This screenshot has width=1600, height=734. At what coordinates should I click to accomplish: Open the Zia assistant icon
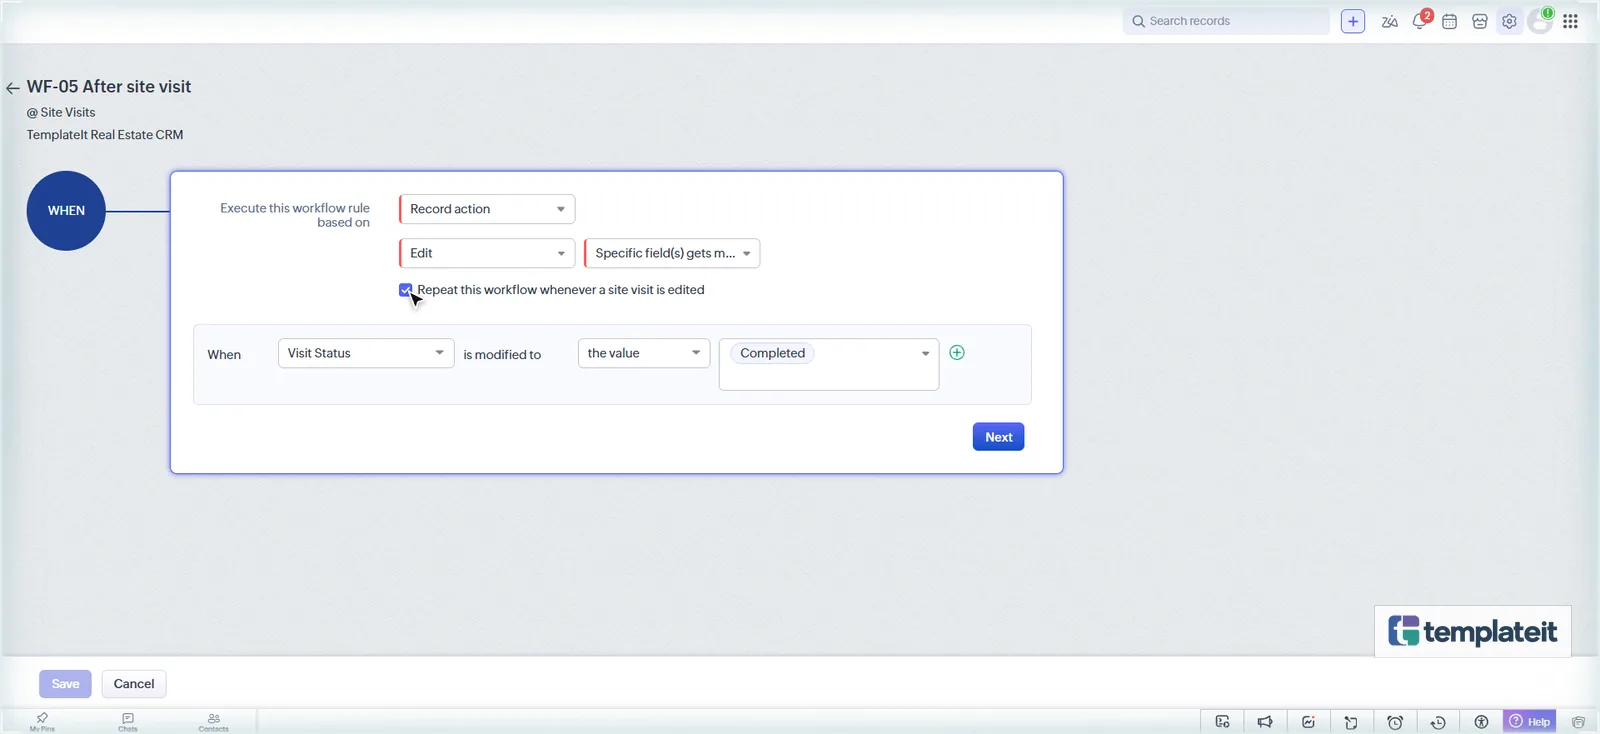click(x=1389, y=21)
